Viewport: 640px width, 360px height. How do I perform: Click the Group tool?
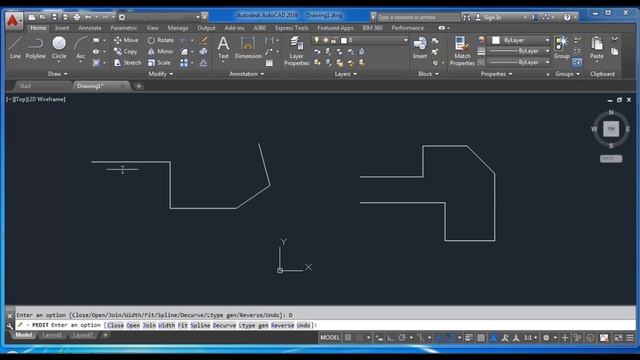coord(562,47)
